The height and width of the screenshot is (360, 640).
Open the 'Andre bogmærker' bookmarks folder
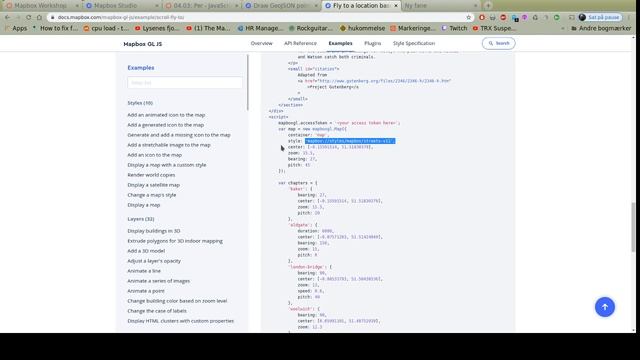(600, 28)
